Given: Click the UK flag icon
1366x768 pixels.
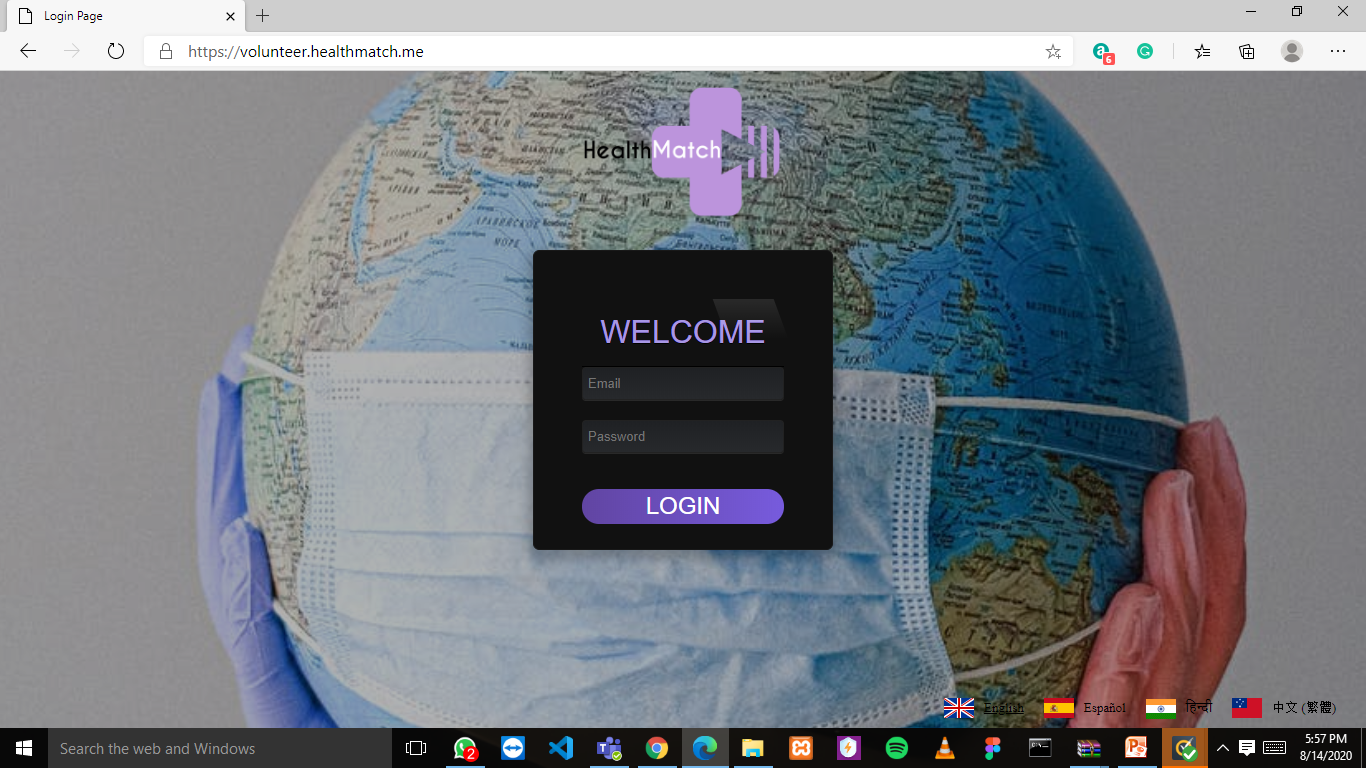Looking at the screenshot, I should (x=959, y=708).
